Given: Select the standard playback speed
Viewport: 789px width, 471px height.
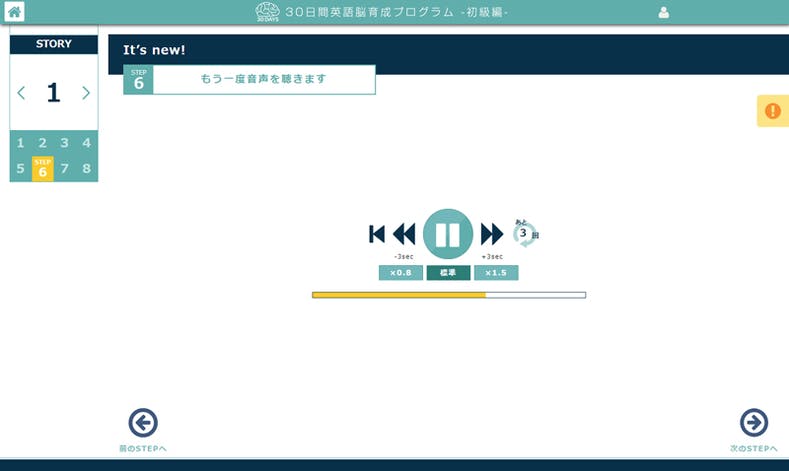Looking at the screenshot, I should [448, 273].
